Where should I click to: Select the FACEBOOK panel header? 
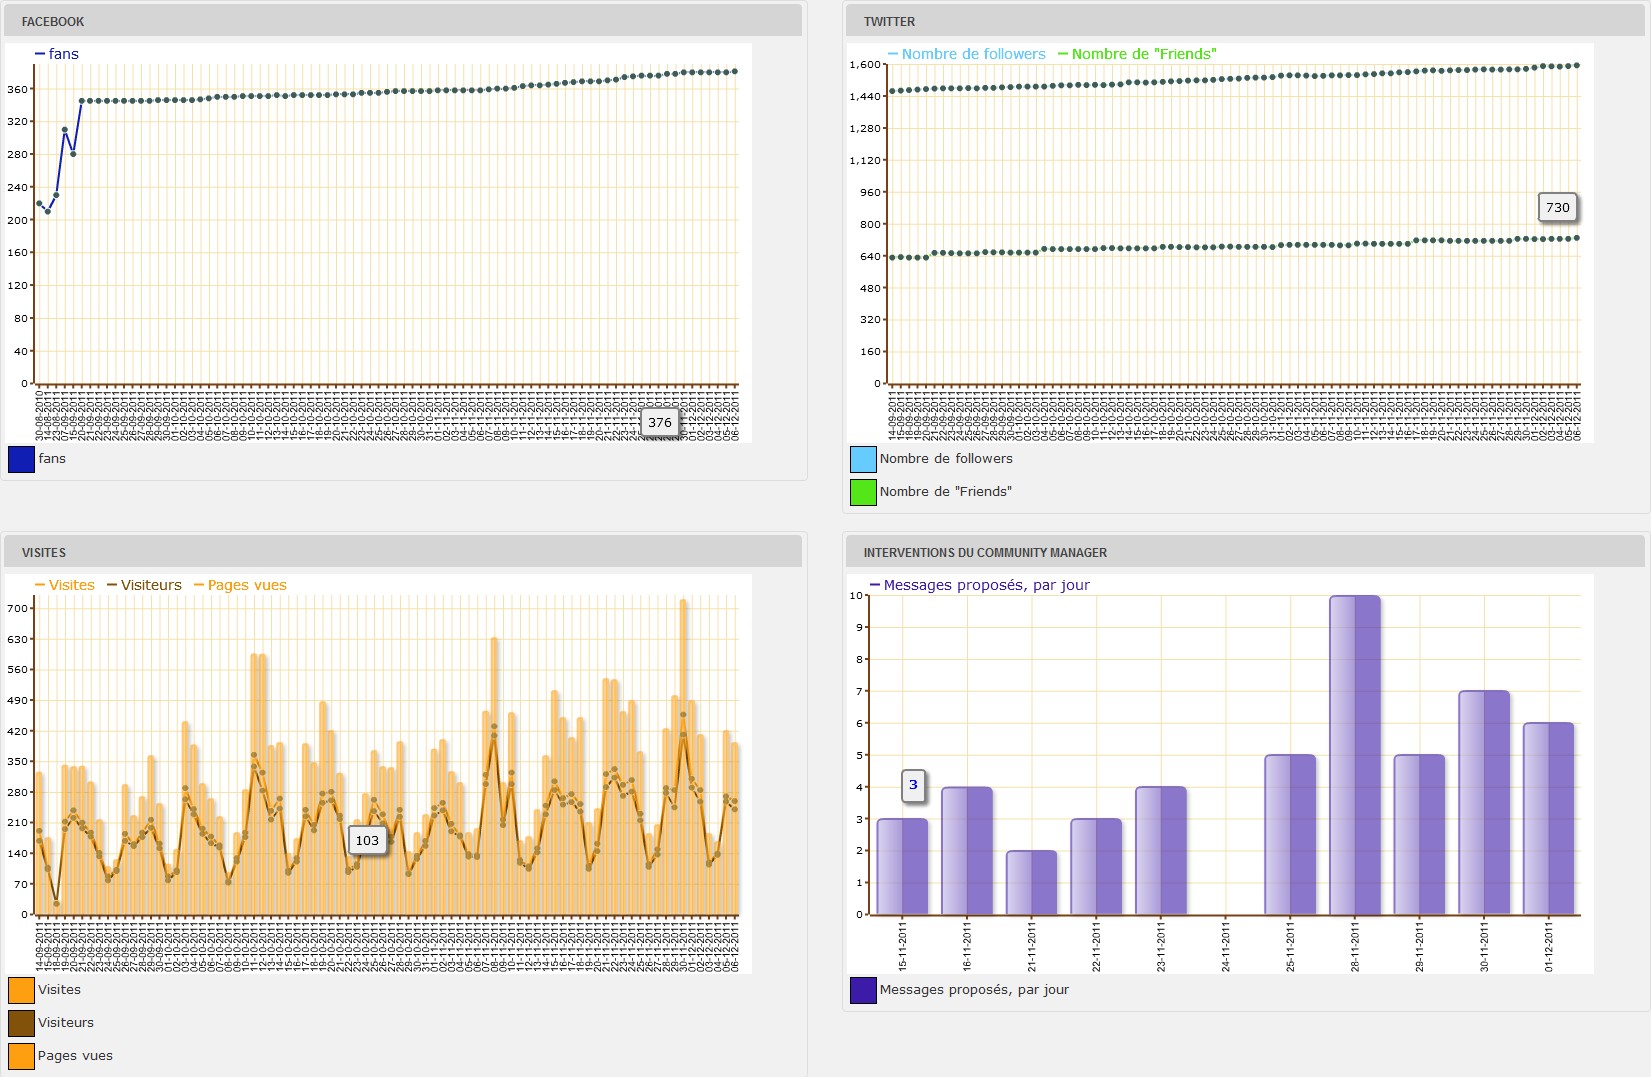(x=402, y=21)
